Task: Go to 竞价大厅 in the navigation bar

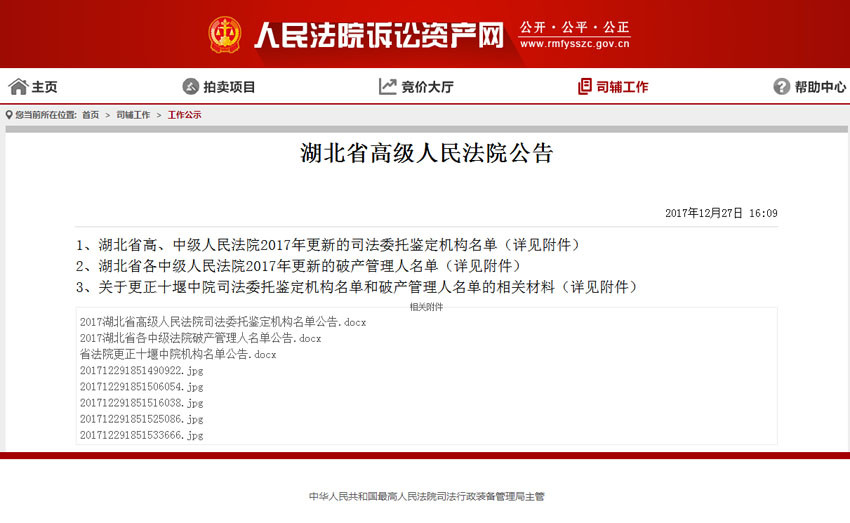Action: (427, 87)
